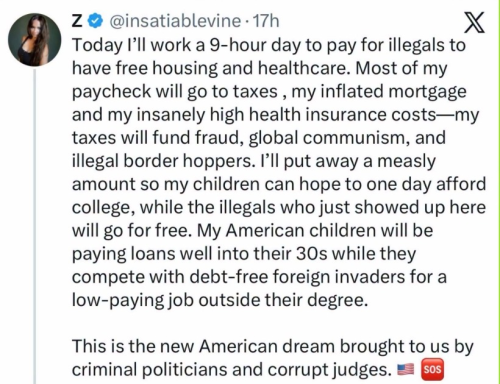Open the 17h timestamp permalink

click(266, 21)
